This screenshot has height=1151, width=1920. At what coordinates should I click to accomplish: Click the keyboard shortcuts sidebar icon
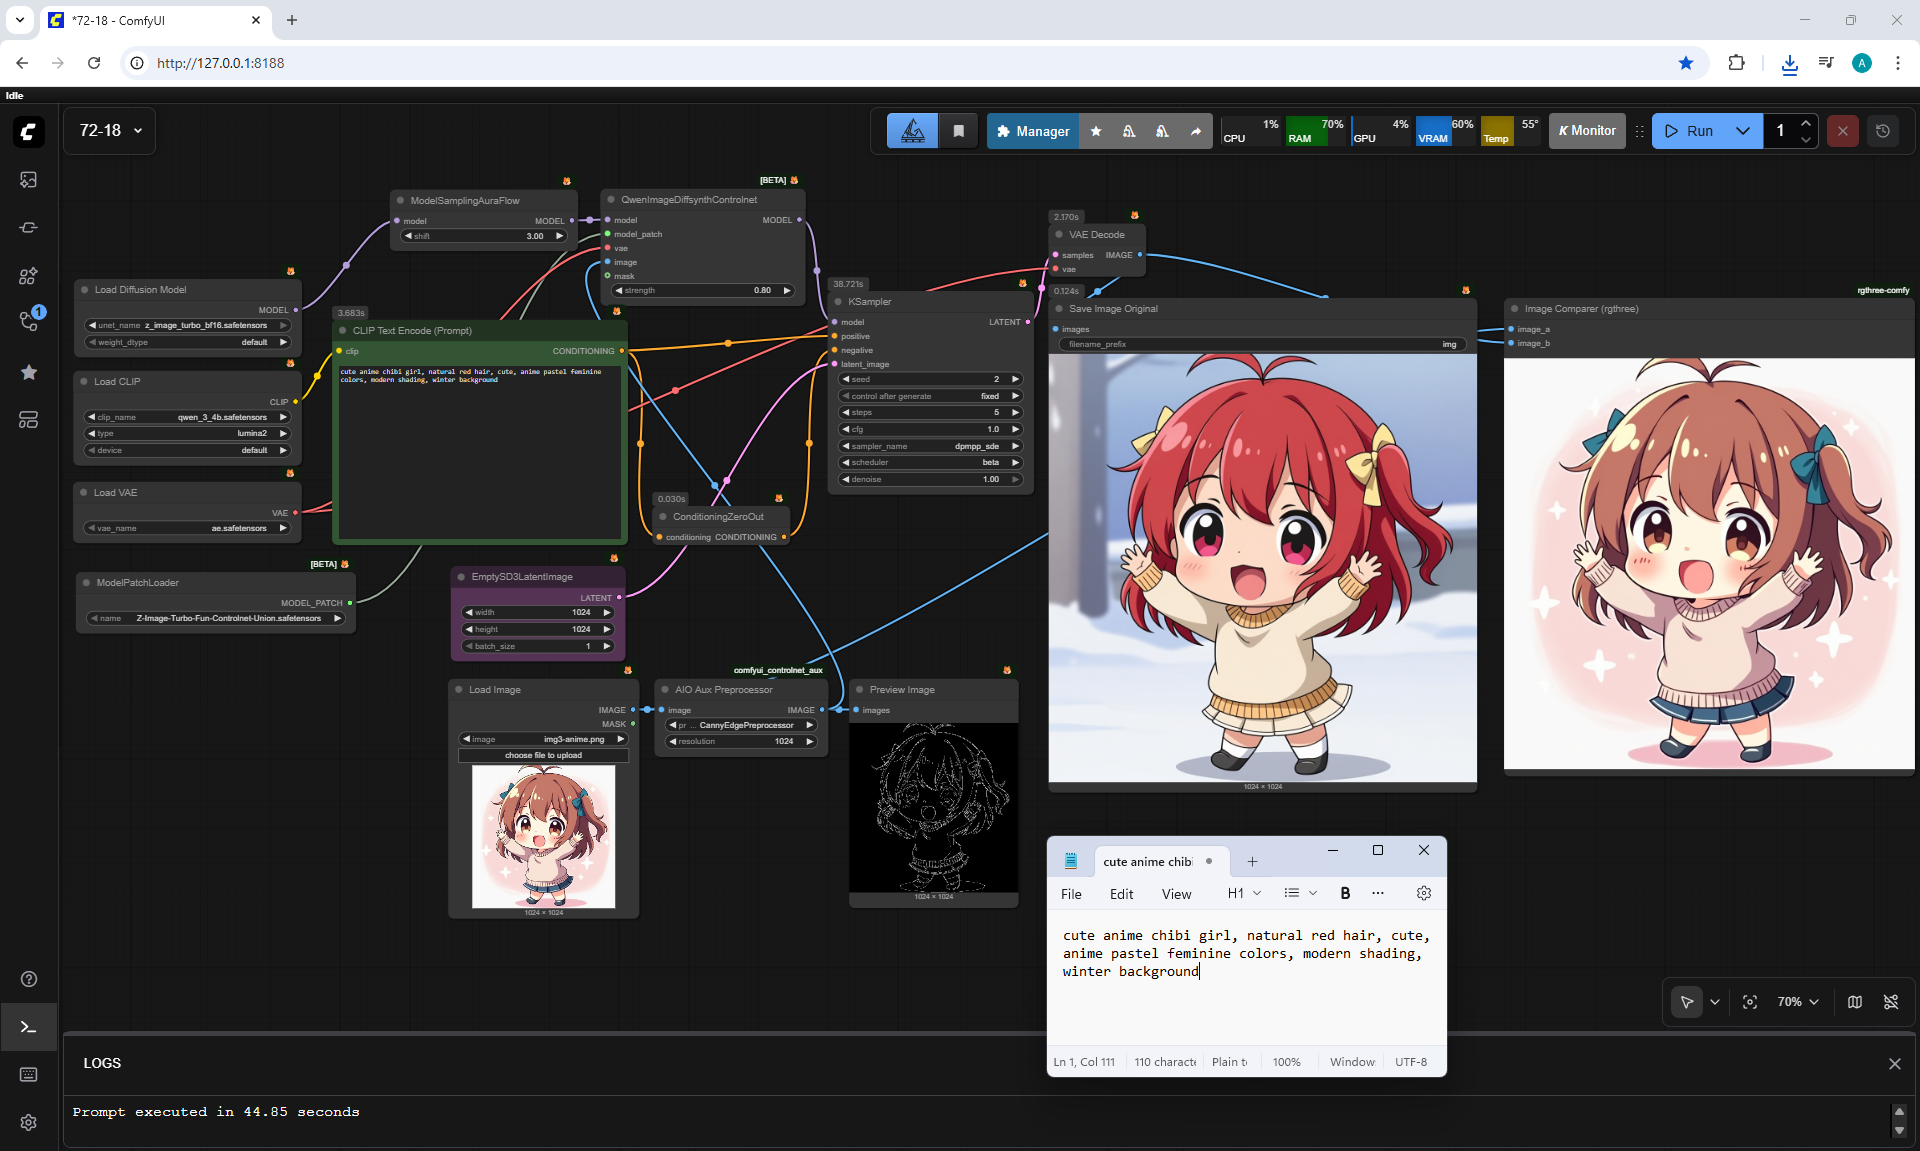click(x=28, y=1074)
